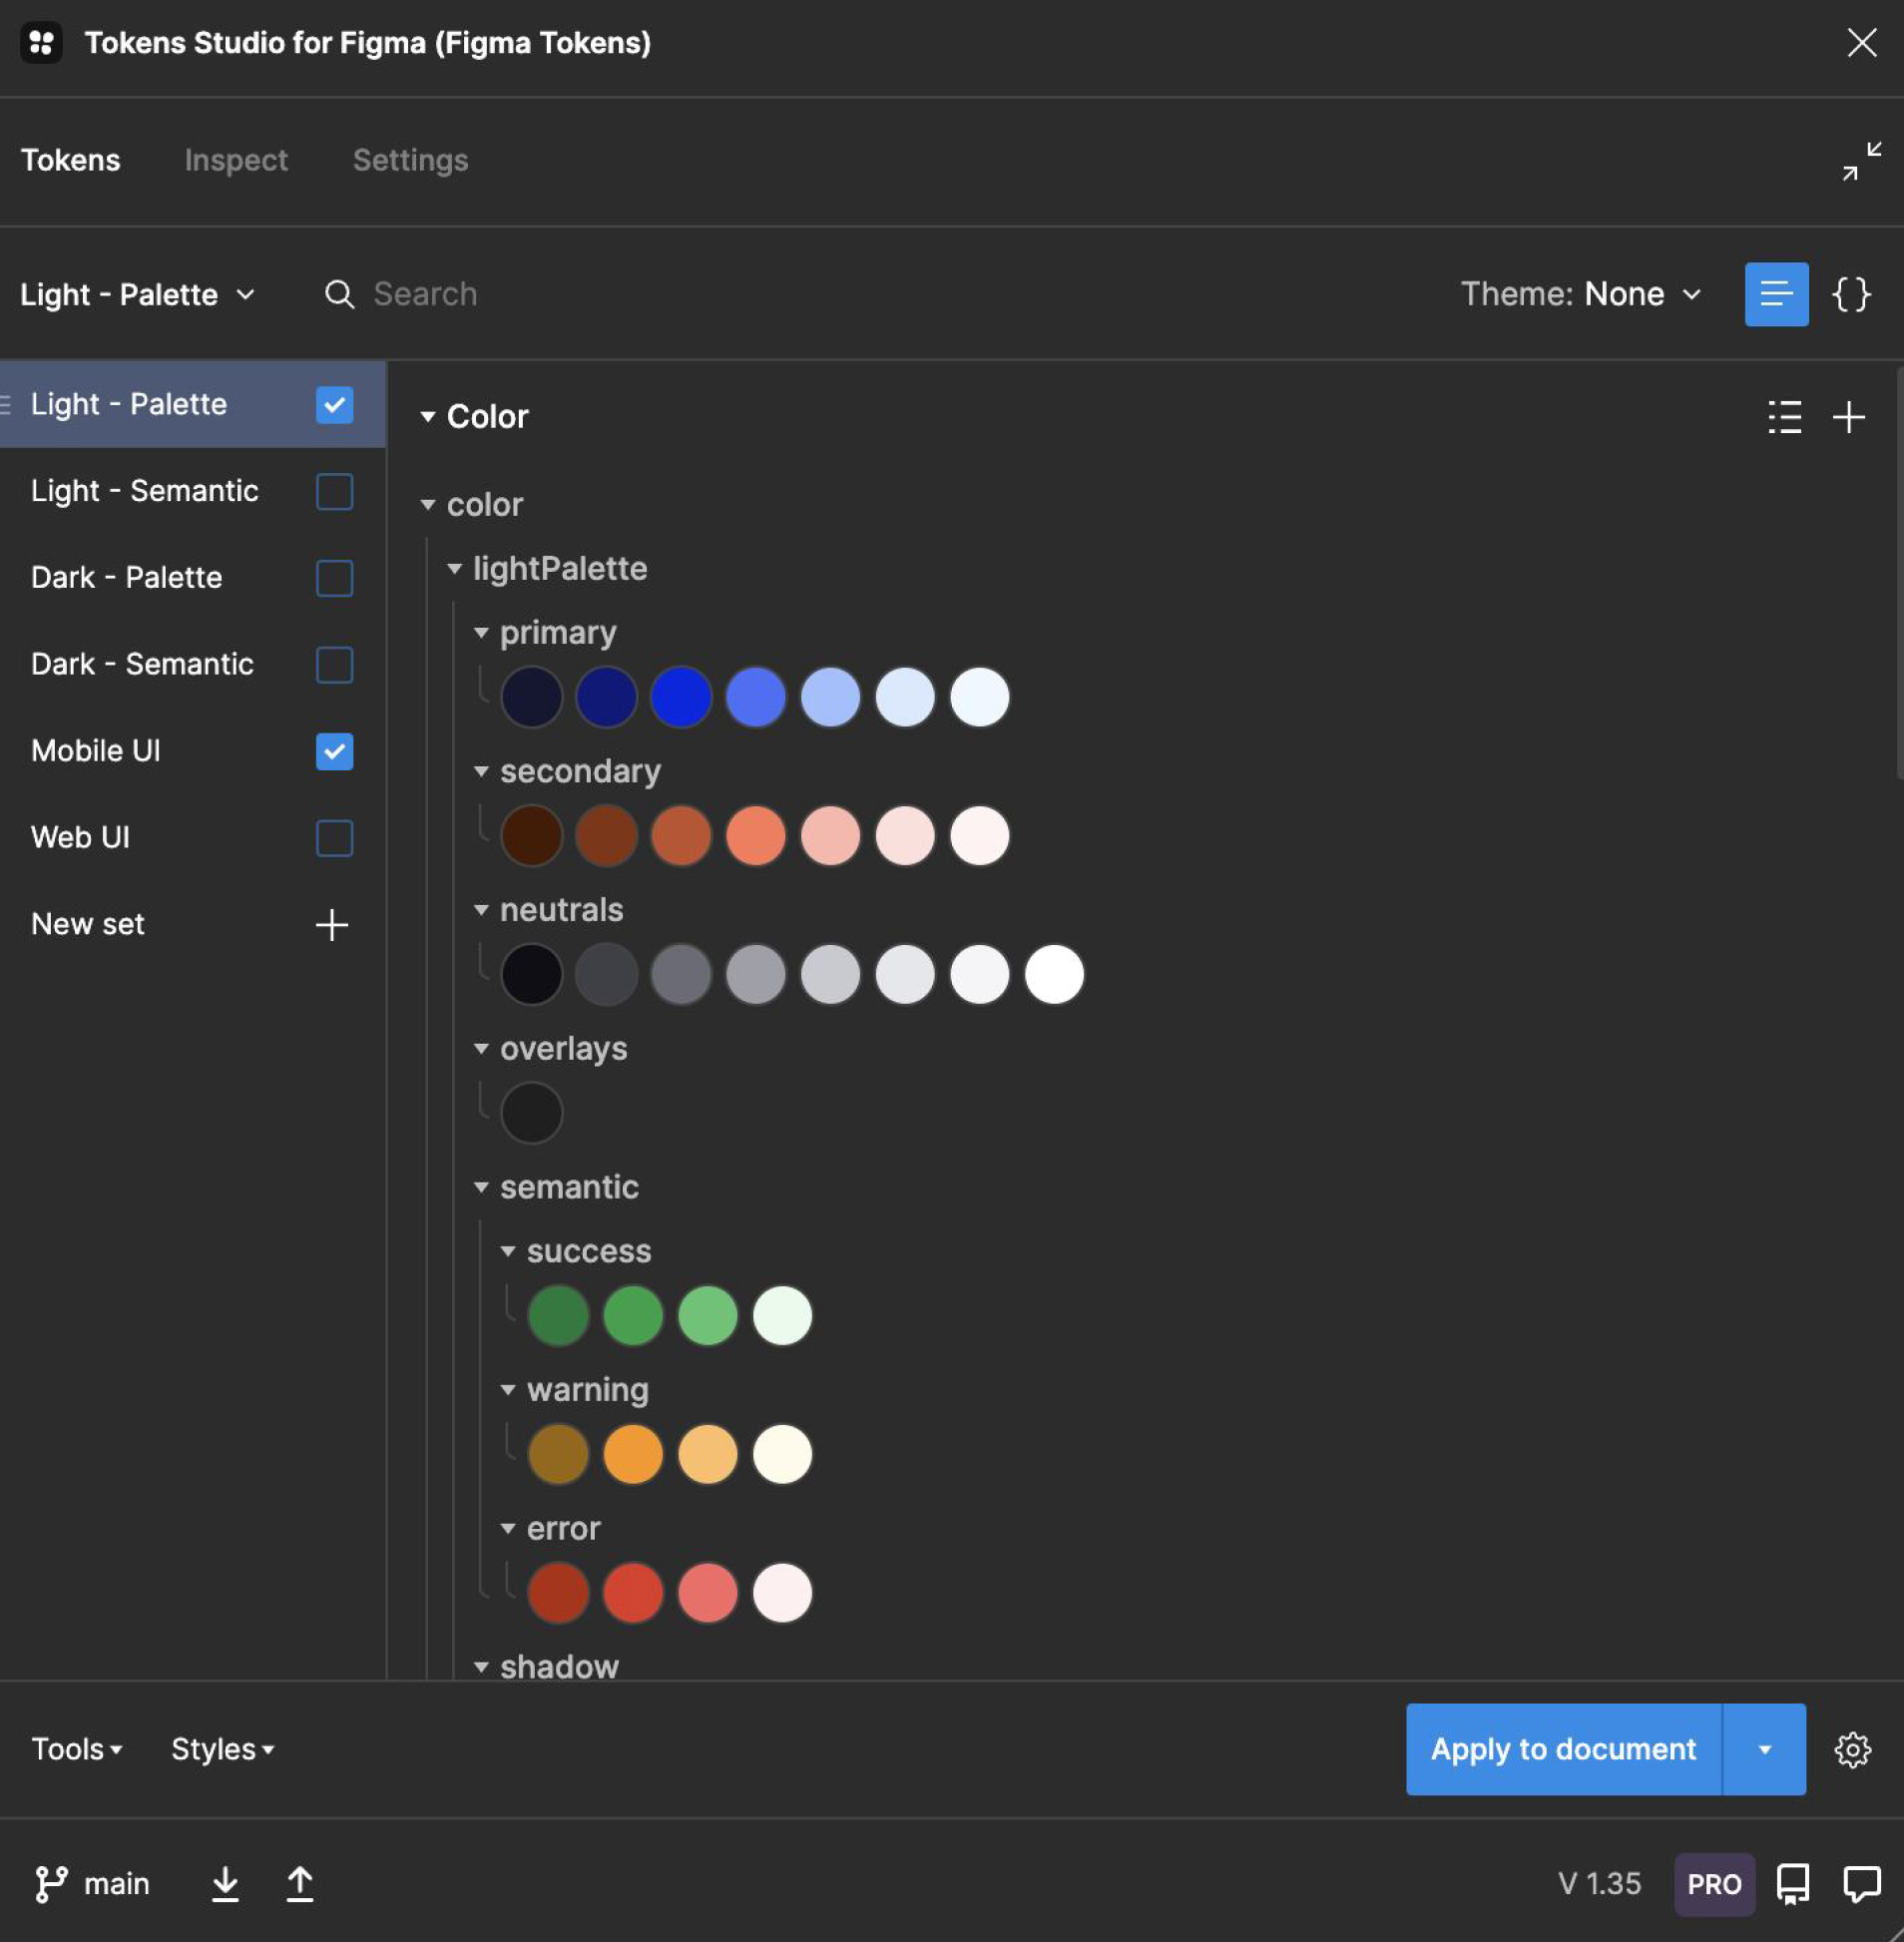Screen dimensions: 1904x1942
Task: Enable the Dark - Palette checkbox
Action: click(334, 578)
